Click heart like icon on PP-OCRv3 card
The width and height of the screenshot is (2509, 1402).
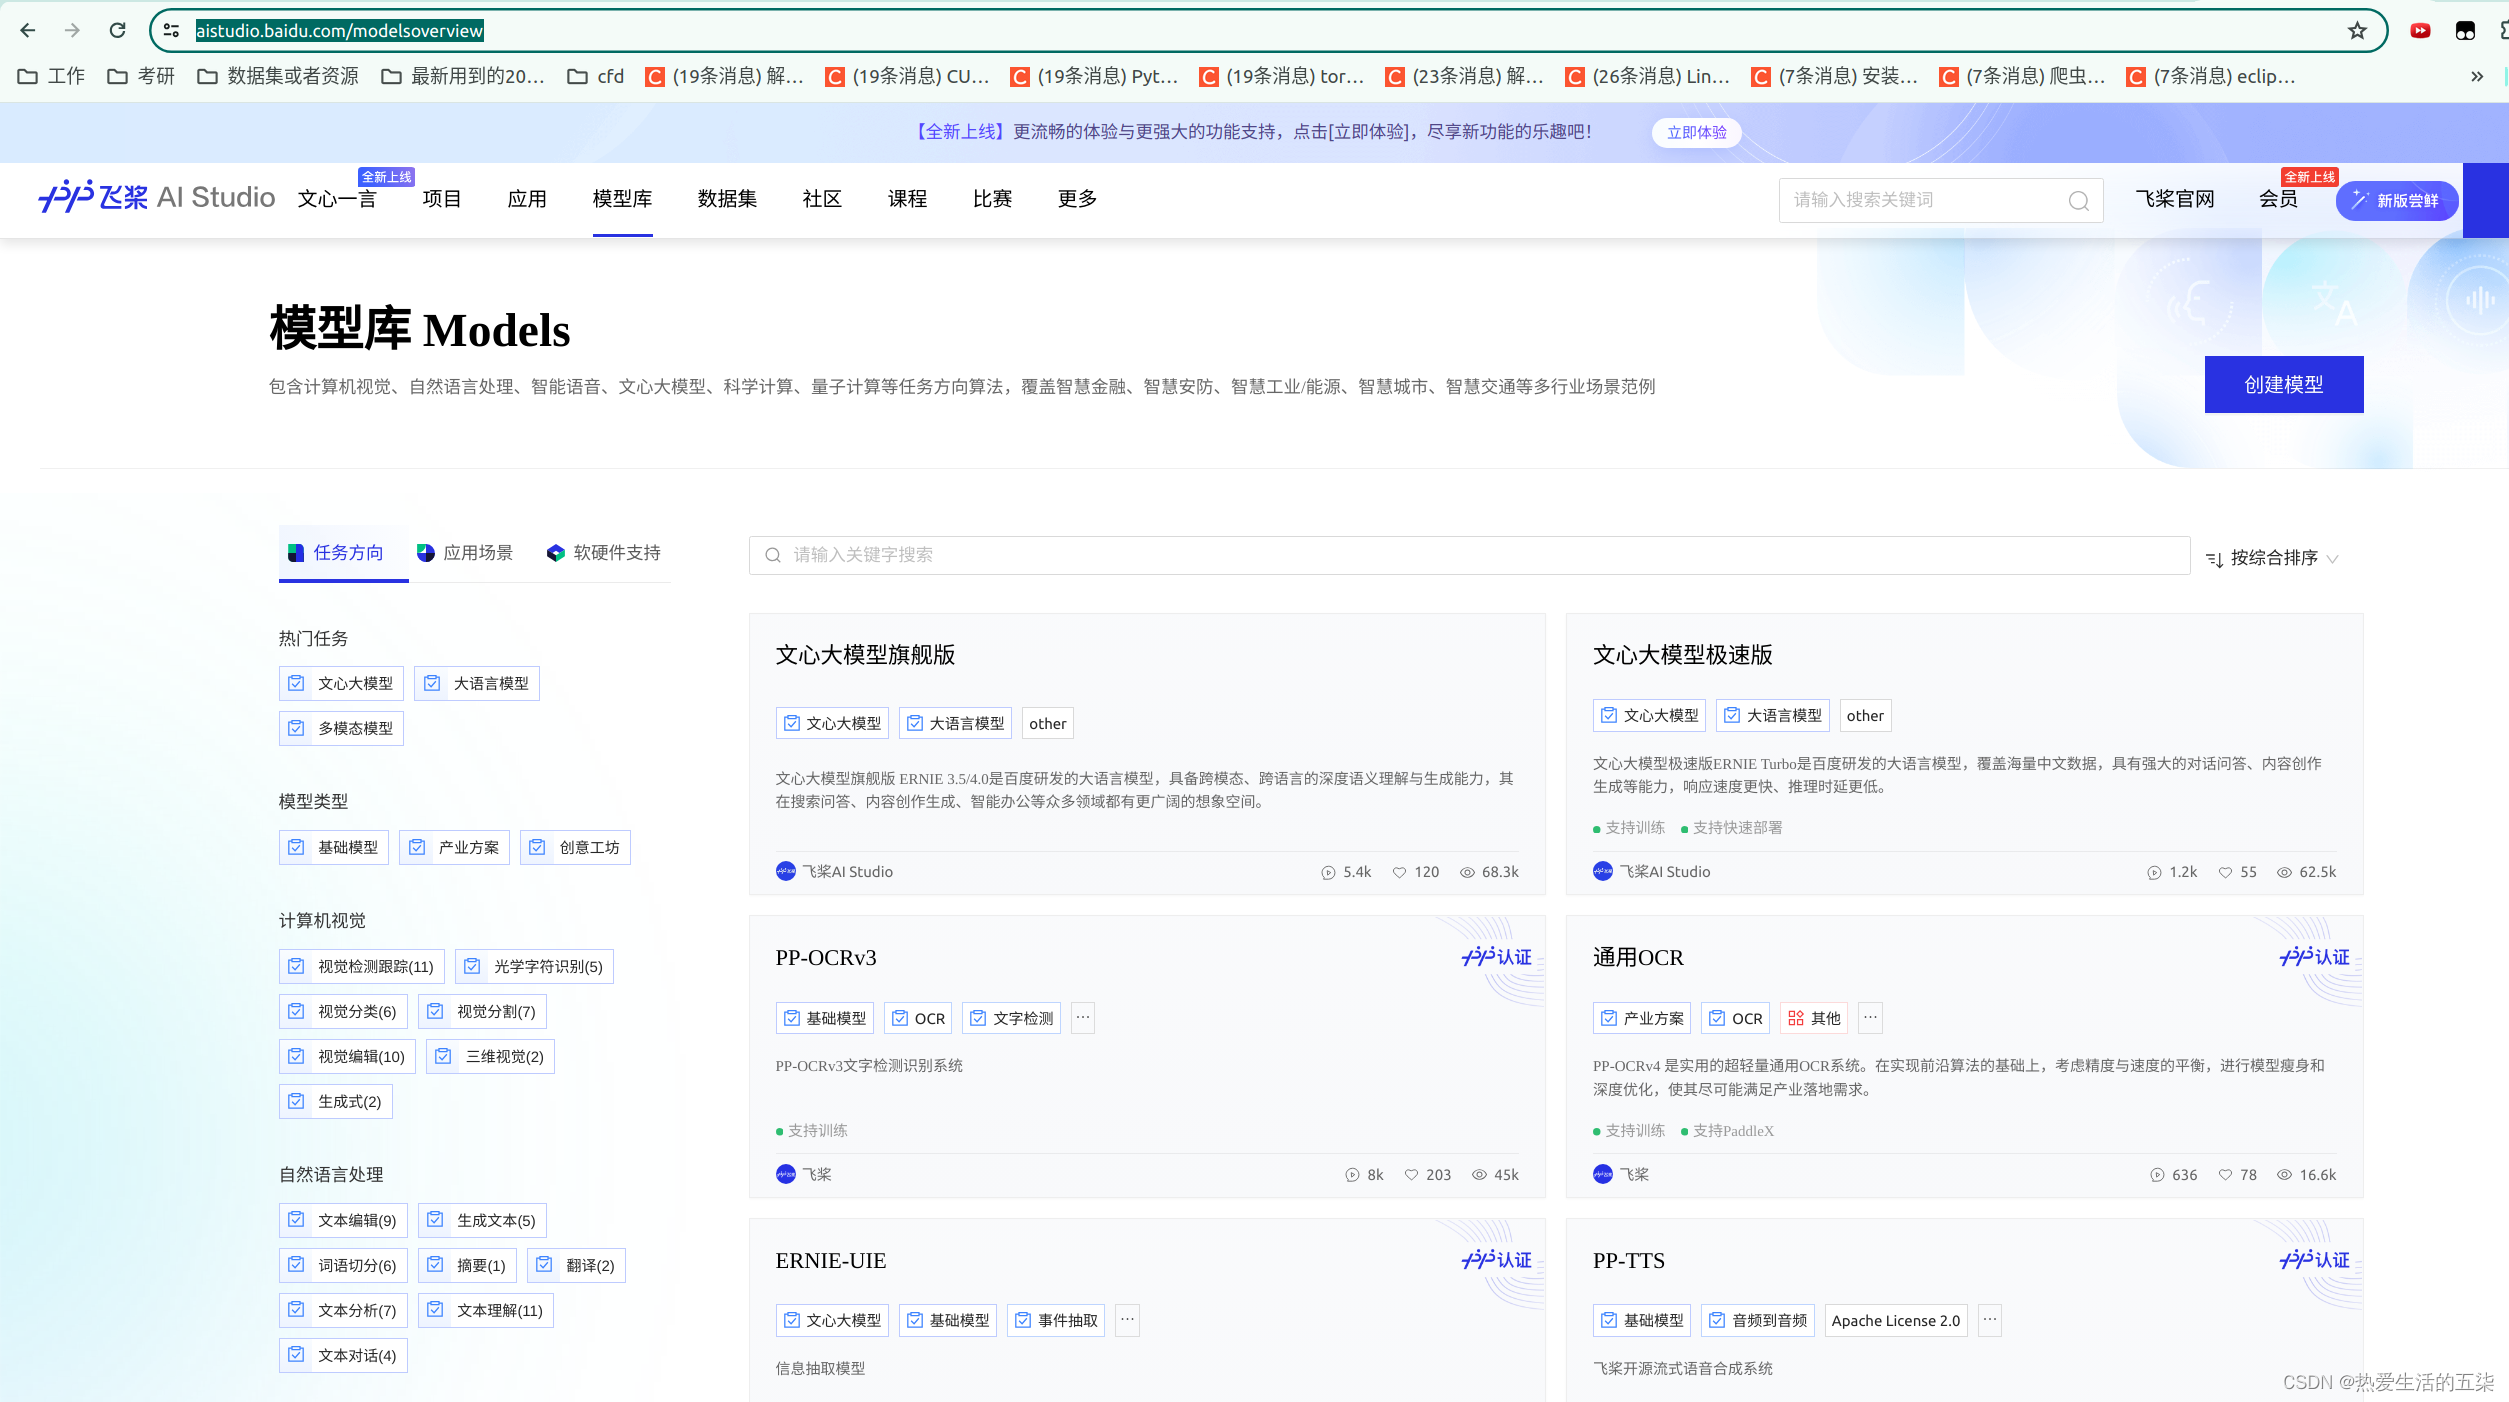coord(1411,1175)
